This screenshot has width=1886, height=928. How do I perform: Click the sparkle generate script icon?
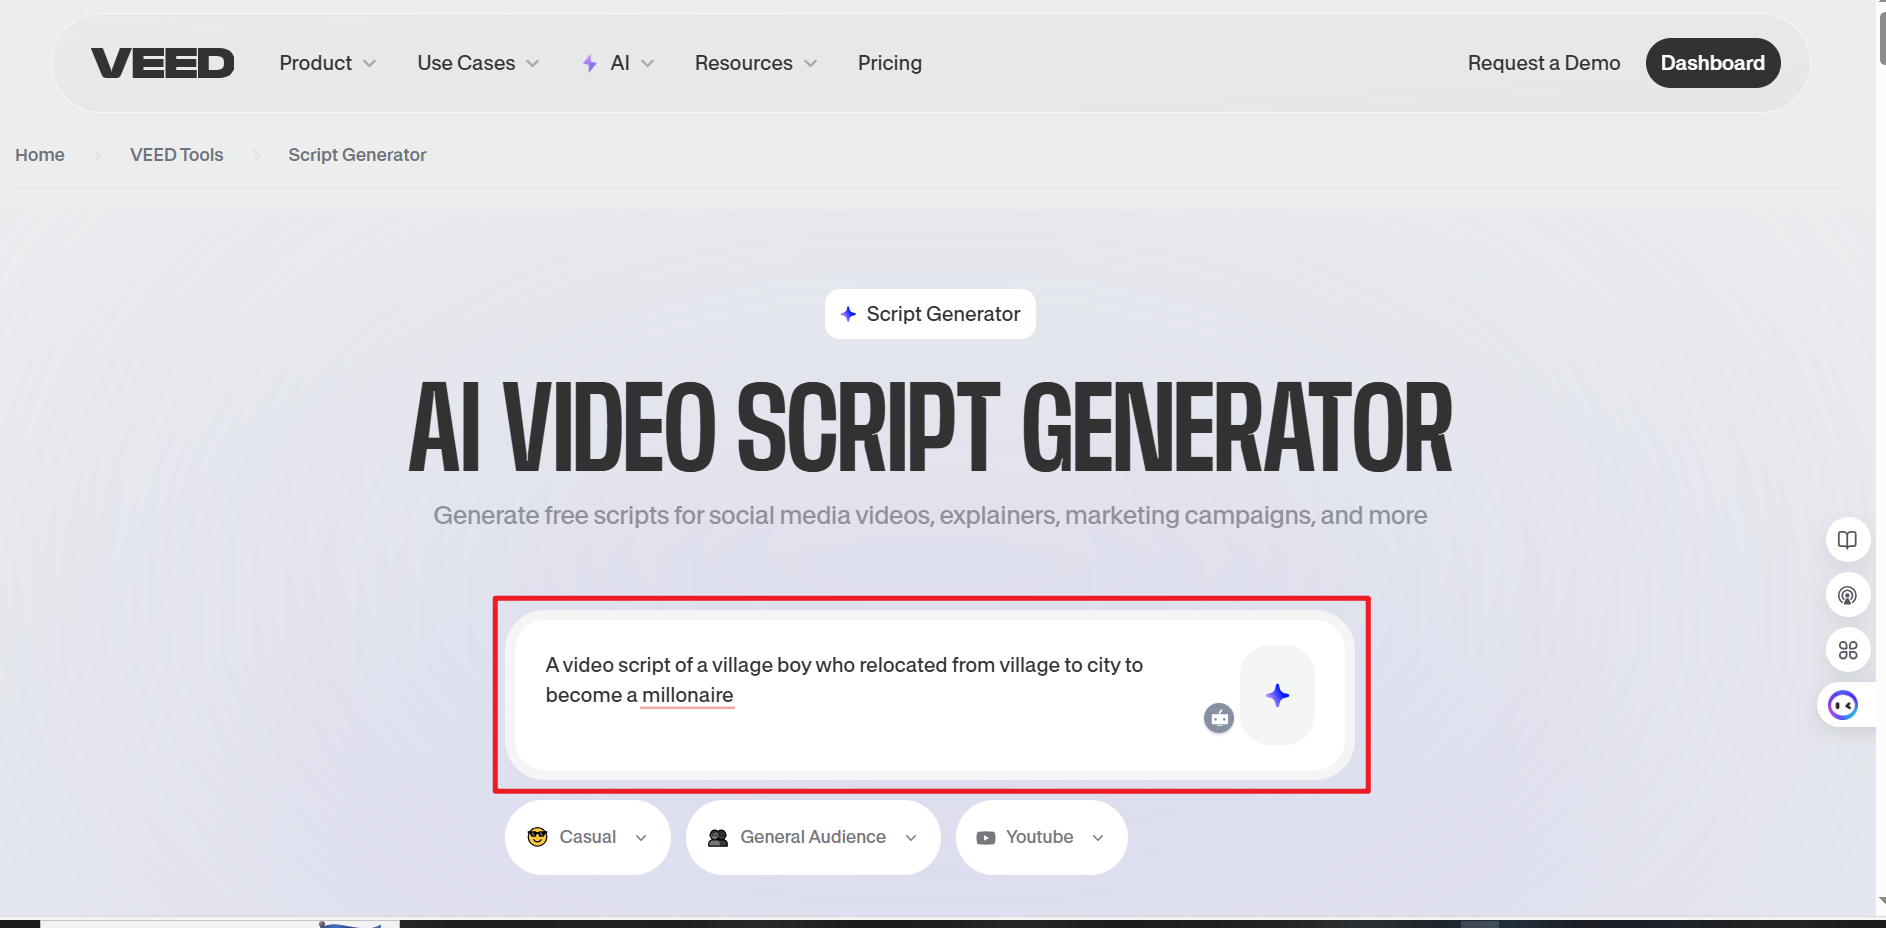click(1278, 695)
